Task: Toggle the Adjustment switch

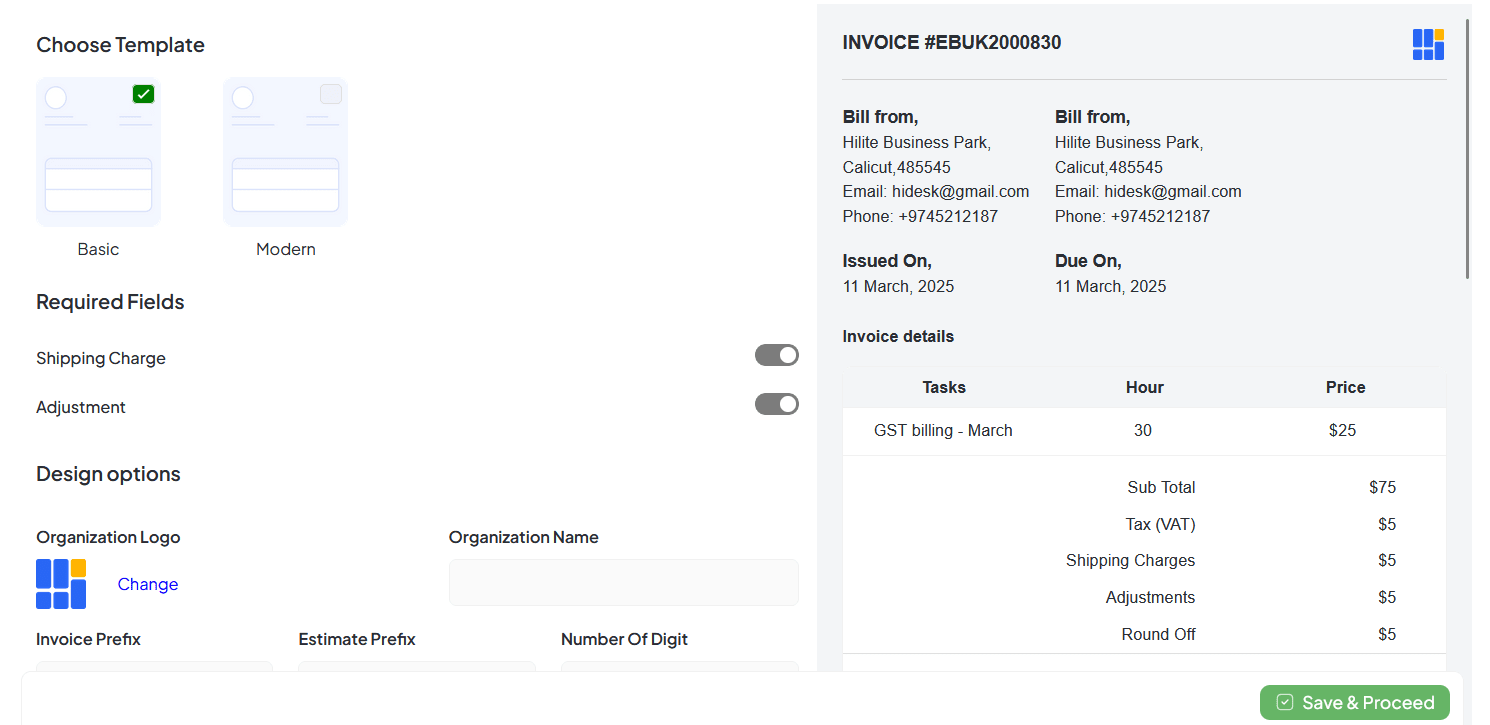Action: pos(776,404)
